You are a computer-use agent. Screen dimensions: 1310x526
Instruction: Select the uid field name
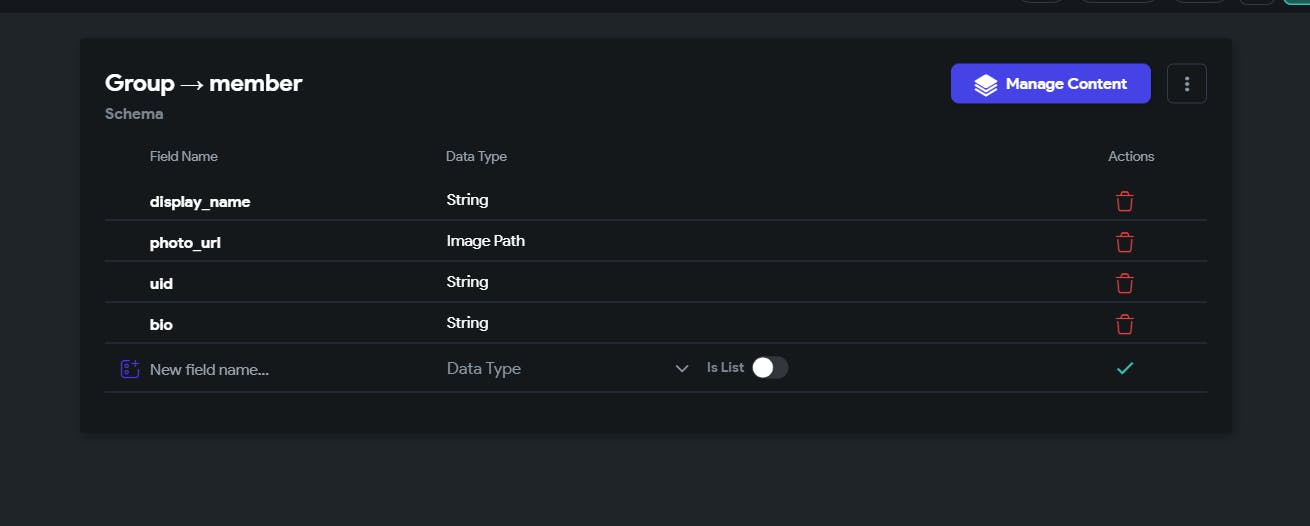161,284
